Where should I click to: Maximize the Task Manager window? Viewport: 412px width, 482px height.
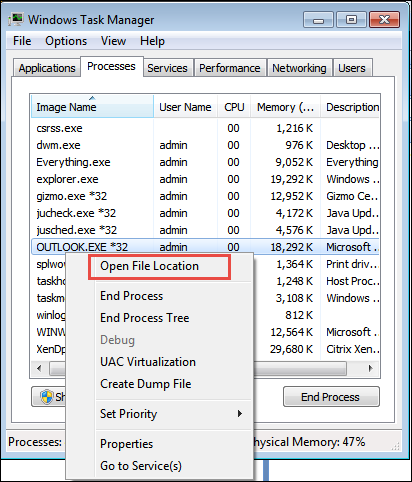tap(351, 20)
